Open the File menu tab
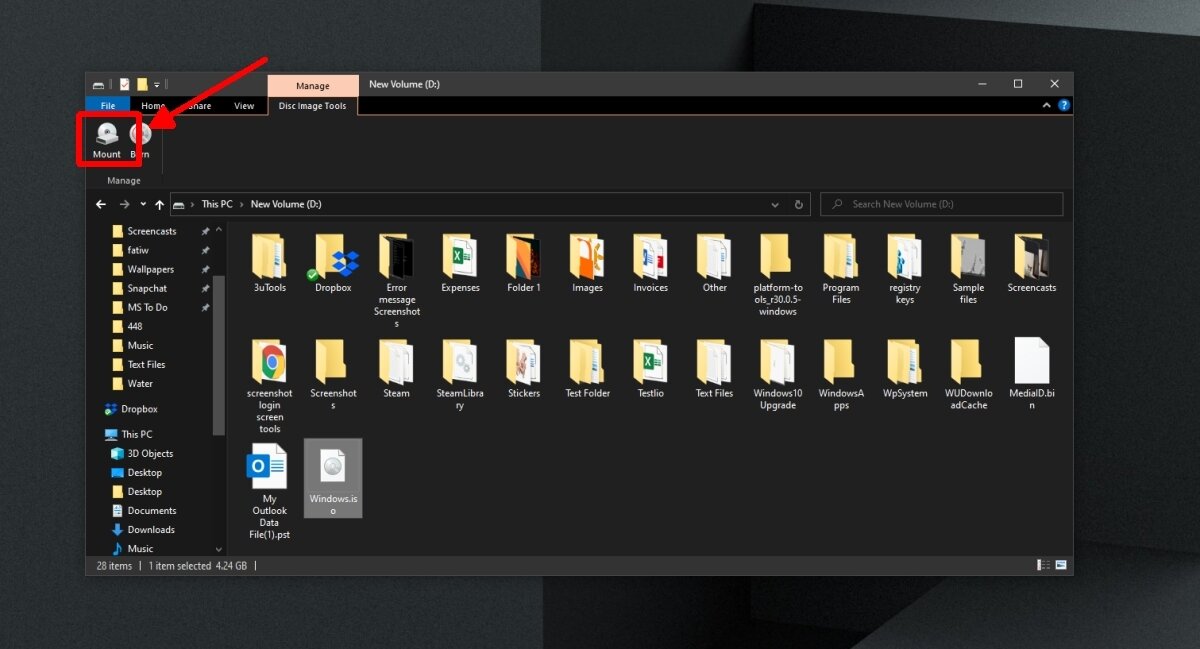Screen dimensions: 1200x649 (x=108, y=106)
